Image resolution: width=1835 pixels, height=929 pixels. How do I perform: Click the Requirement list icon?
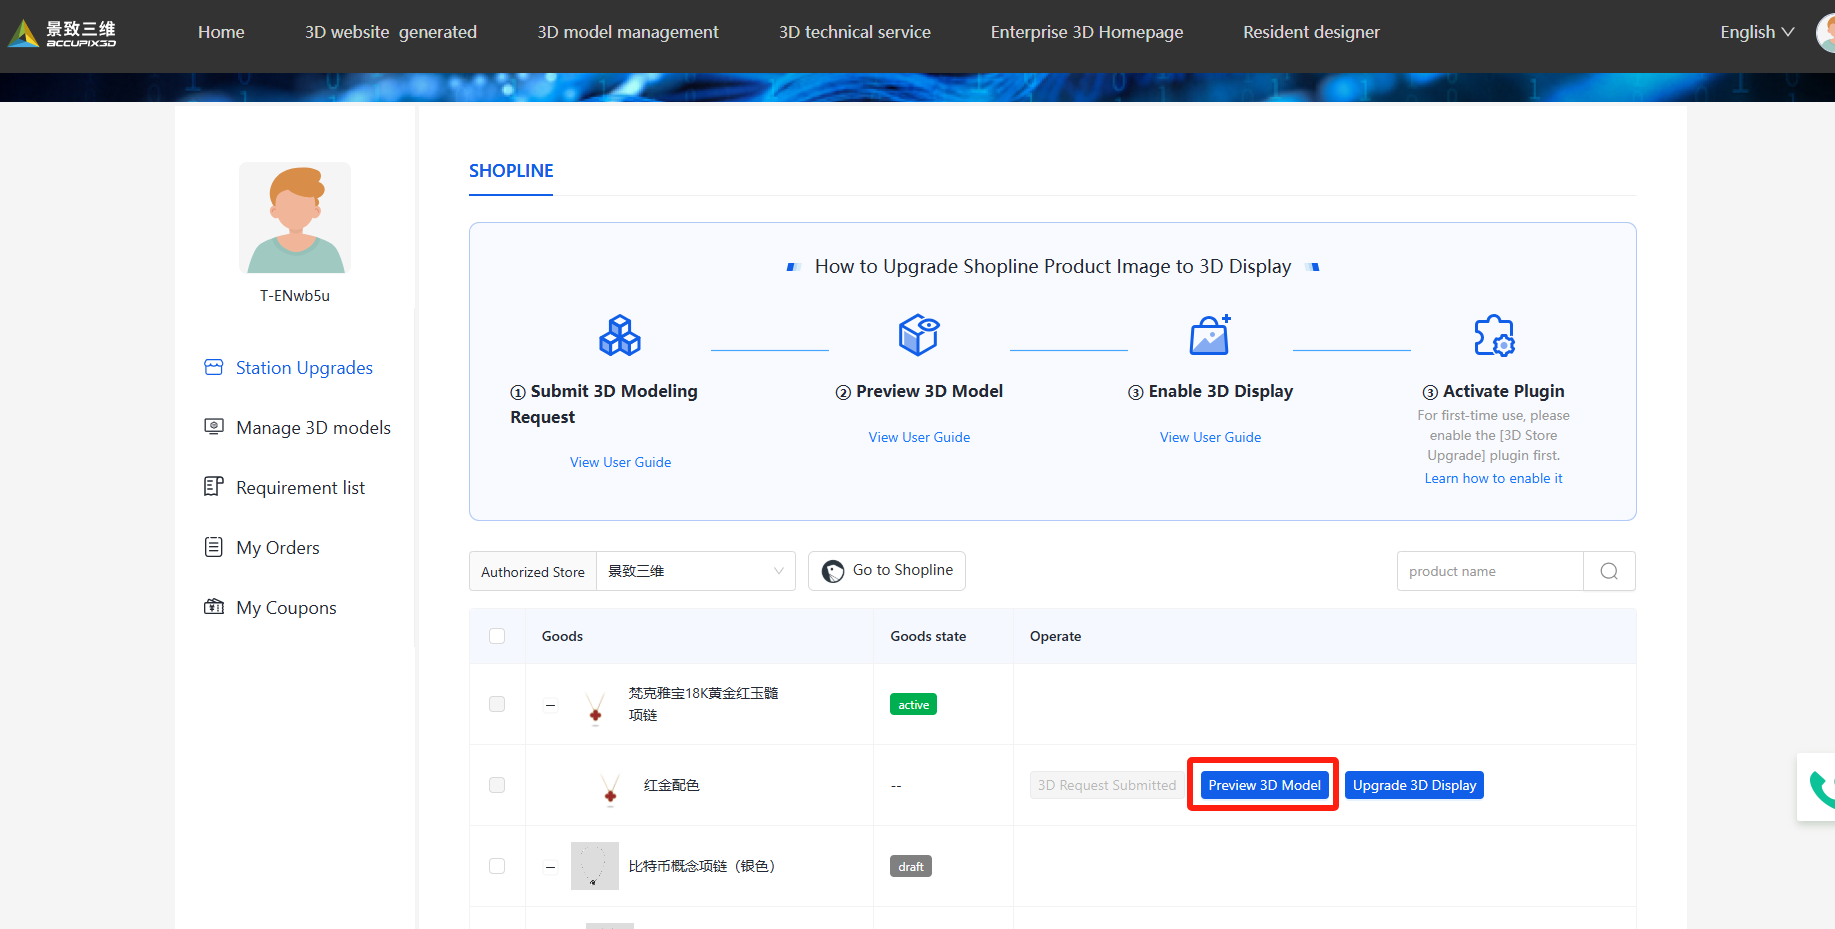point(214,487)
